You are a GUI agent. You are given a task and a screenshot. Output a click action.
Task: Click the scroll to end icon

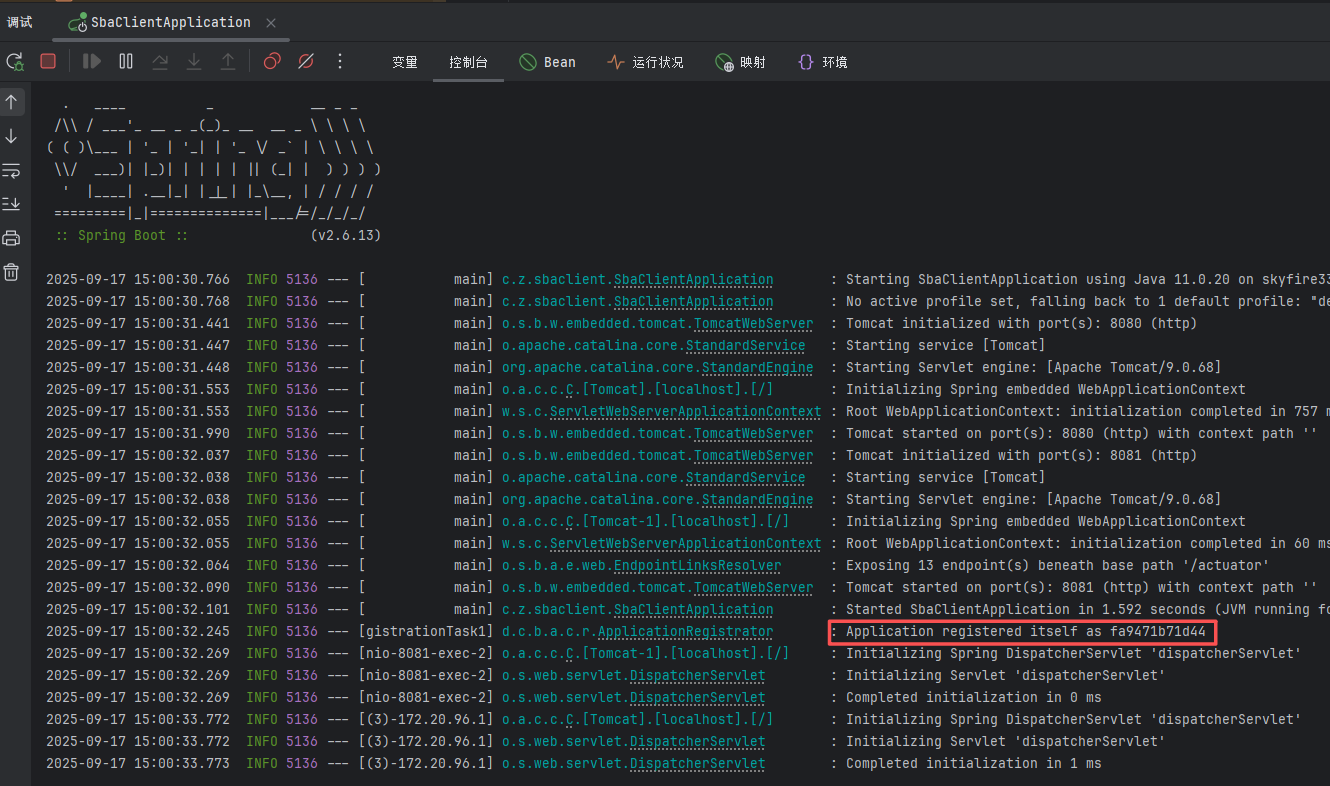12,204
